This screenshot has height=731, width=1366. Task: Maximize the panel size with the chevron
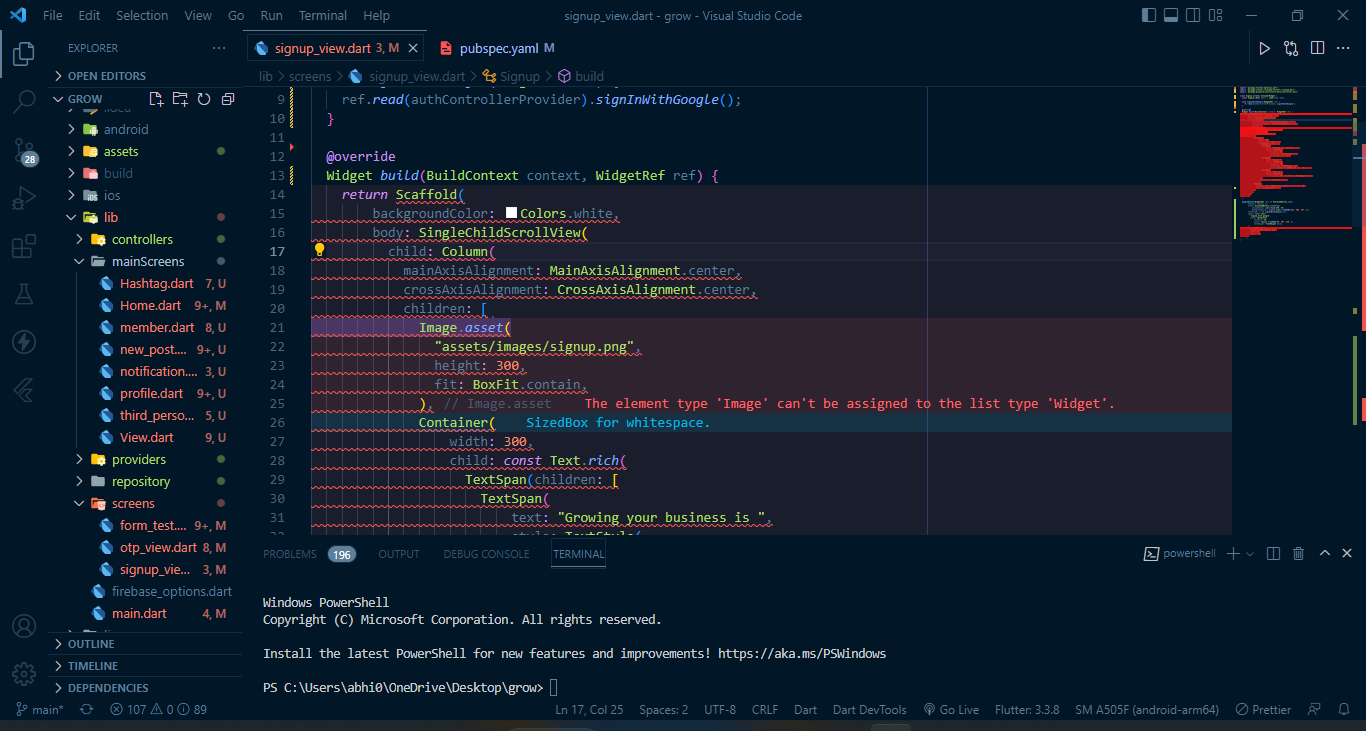pyautogui.click(x=1325, y=553)
